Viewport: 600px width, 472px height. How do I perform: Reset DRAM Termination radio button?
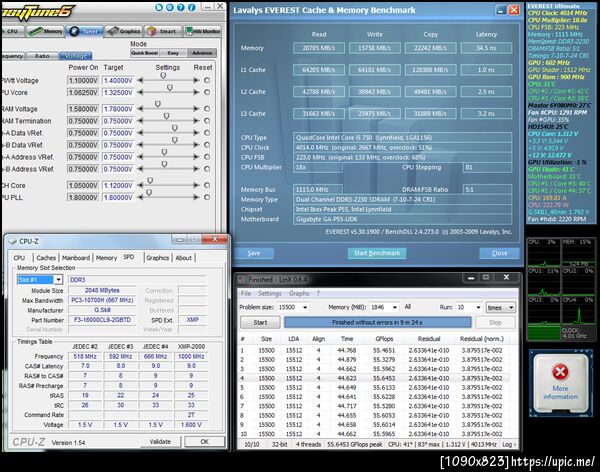pos(207,121)
